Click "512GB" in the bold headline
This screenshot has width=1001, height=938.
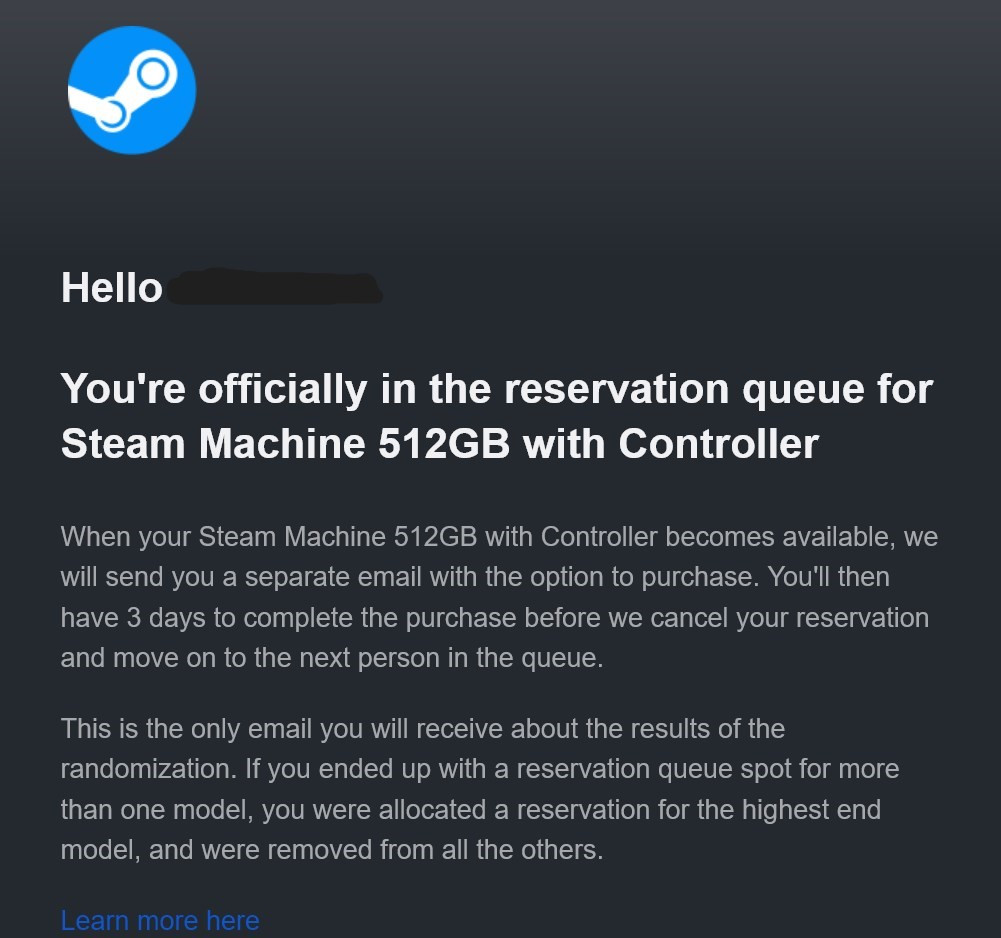444,443
